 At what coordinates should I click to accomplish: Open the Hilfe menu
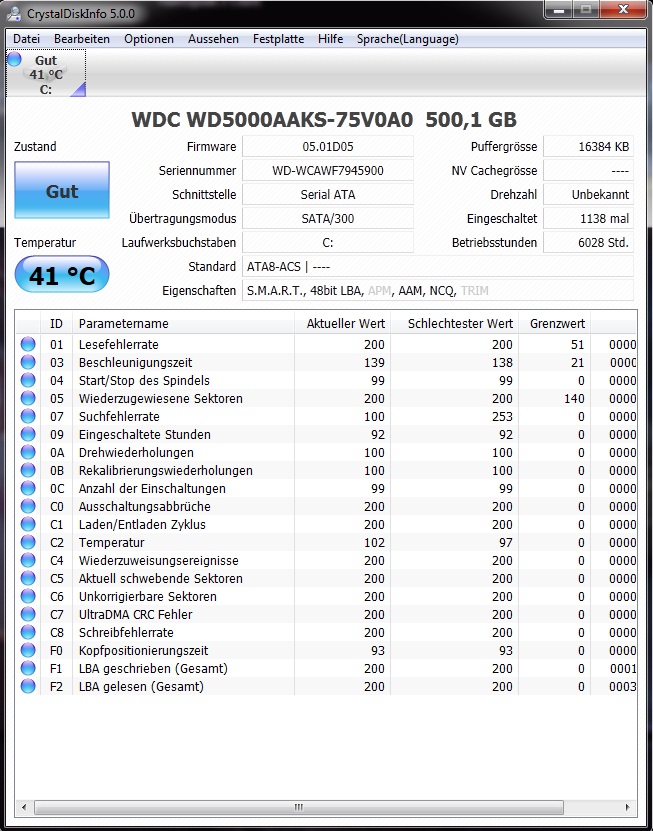coord(330,39)
